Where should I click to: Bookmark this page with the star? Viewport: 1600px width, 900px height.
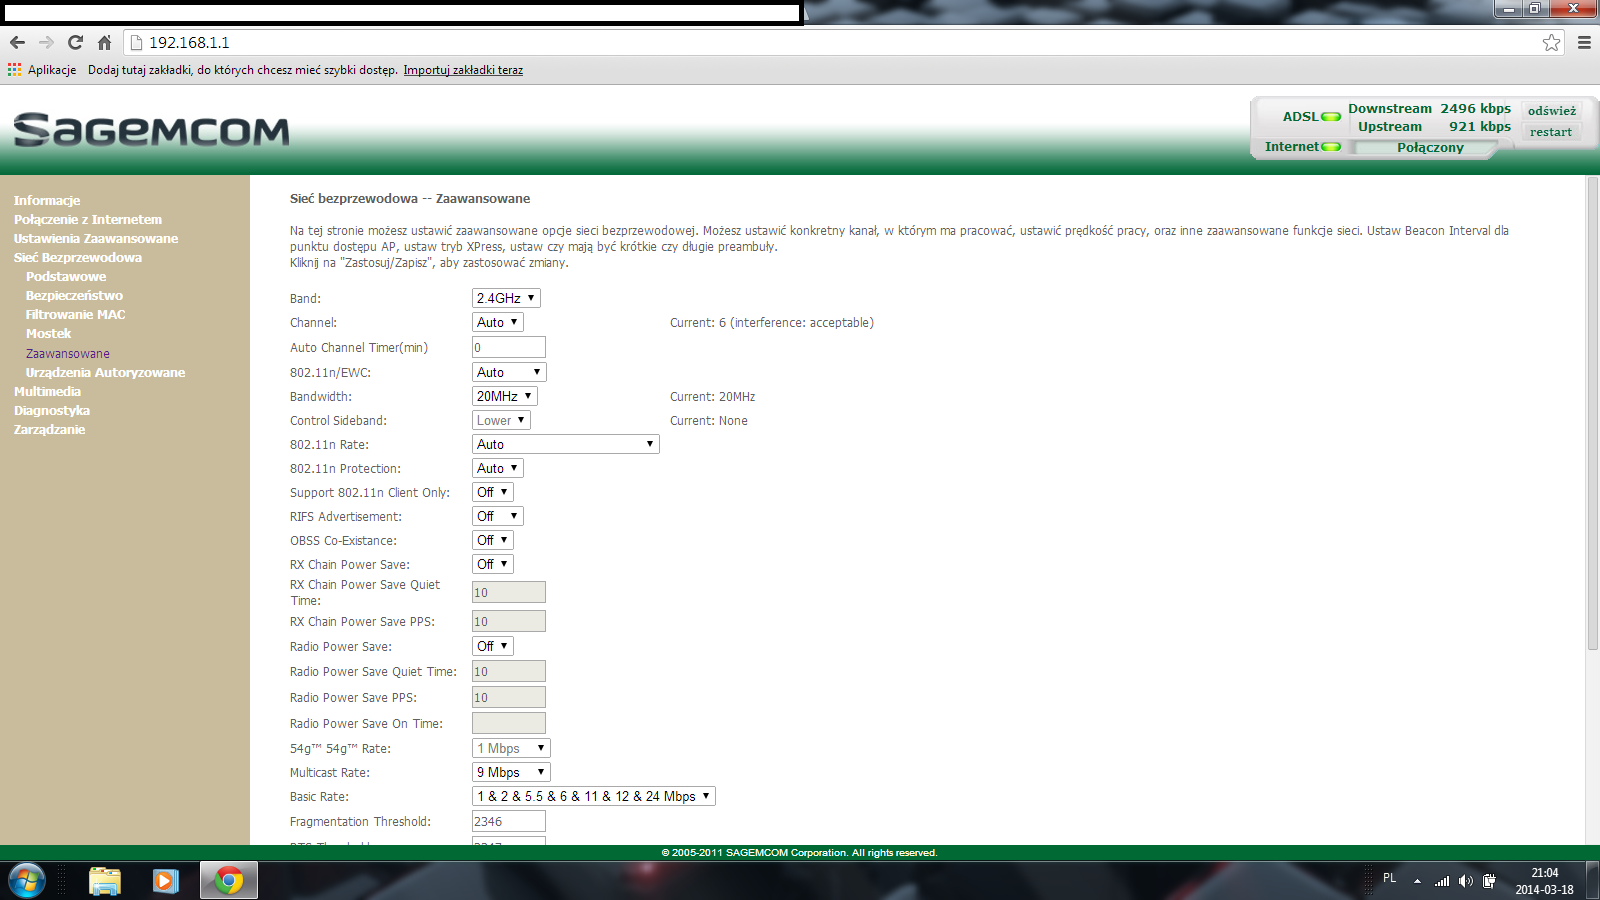click(x=1551, y=42)
